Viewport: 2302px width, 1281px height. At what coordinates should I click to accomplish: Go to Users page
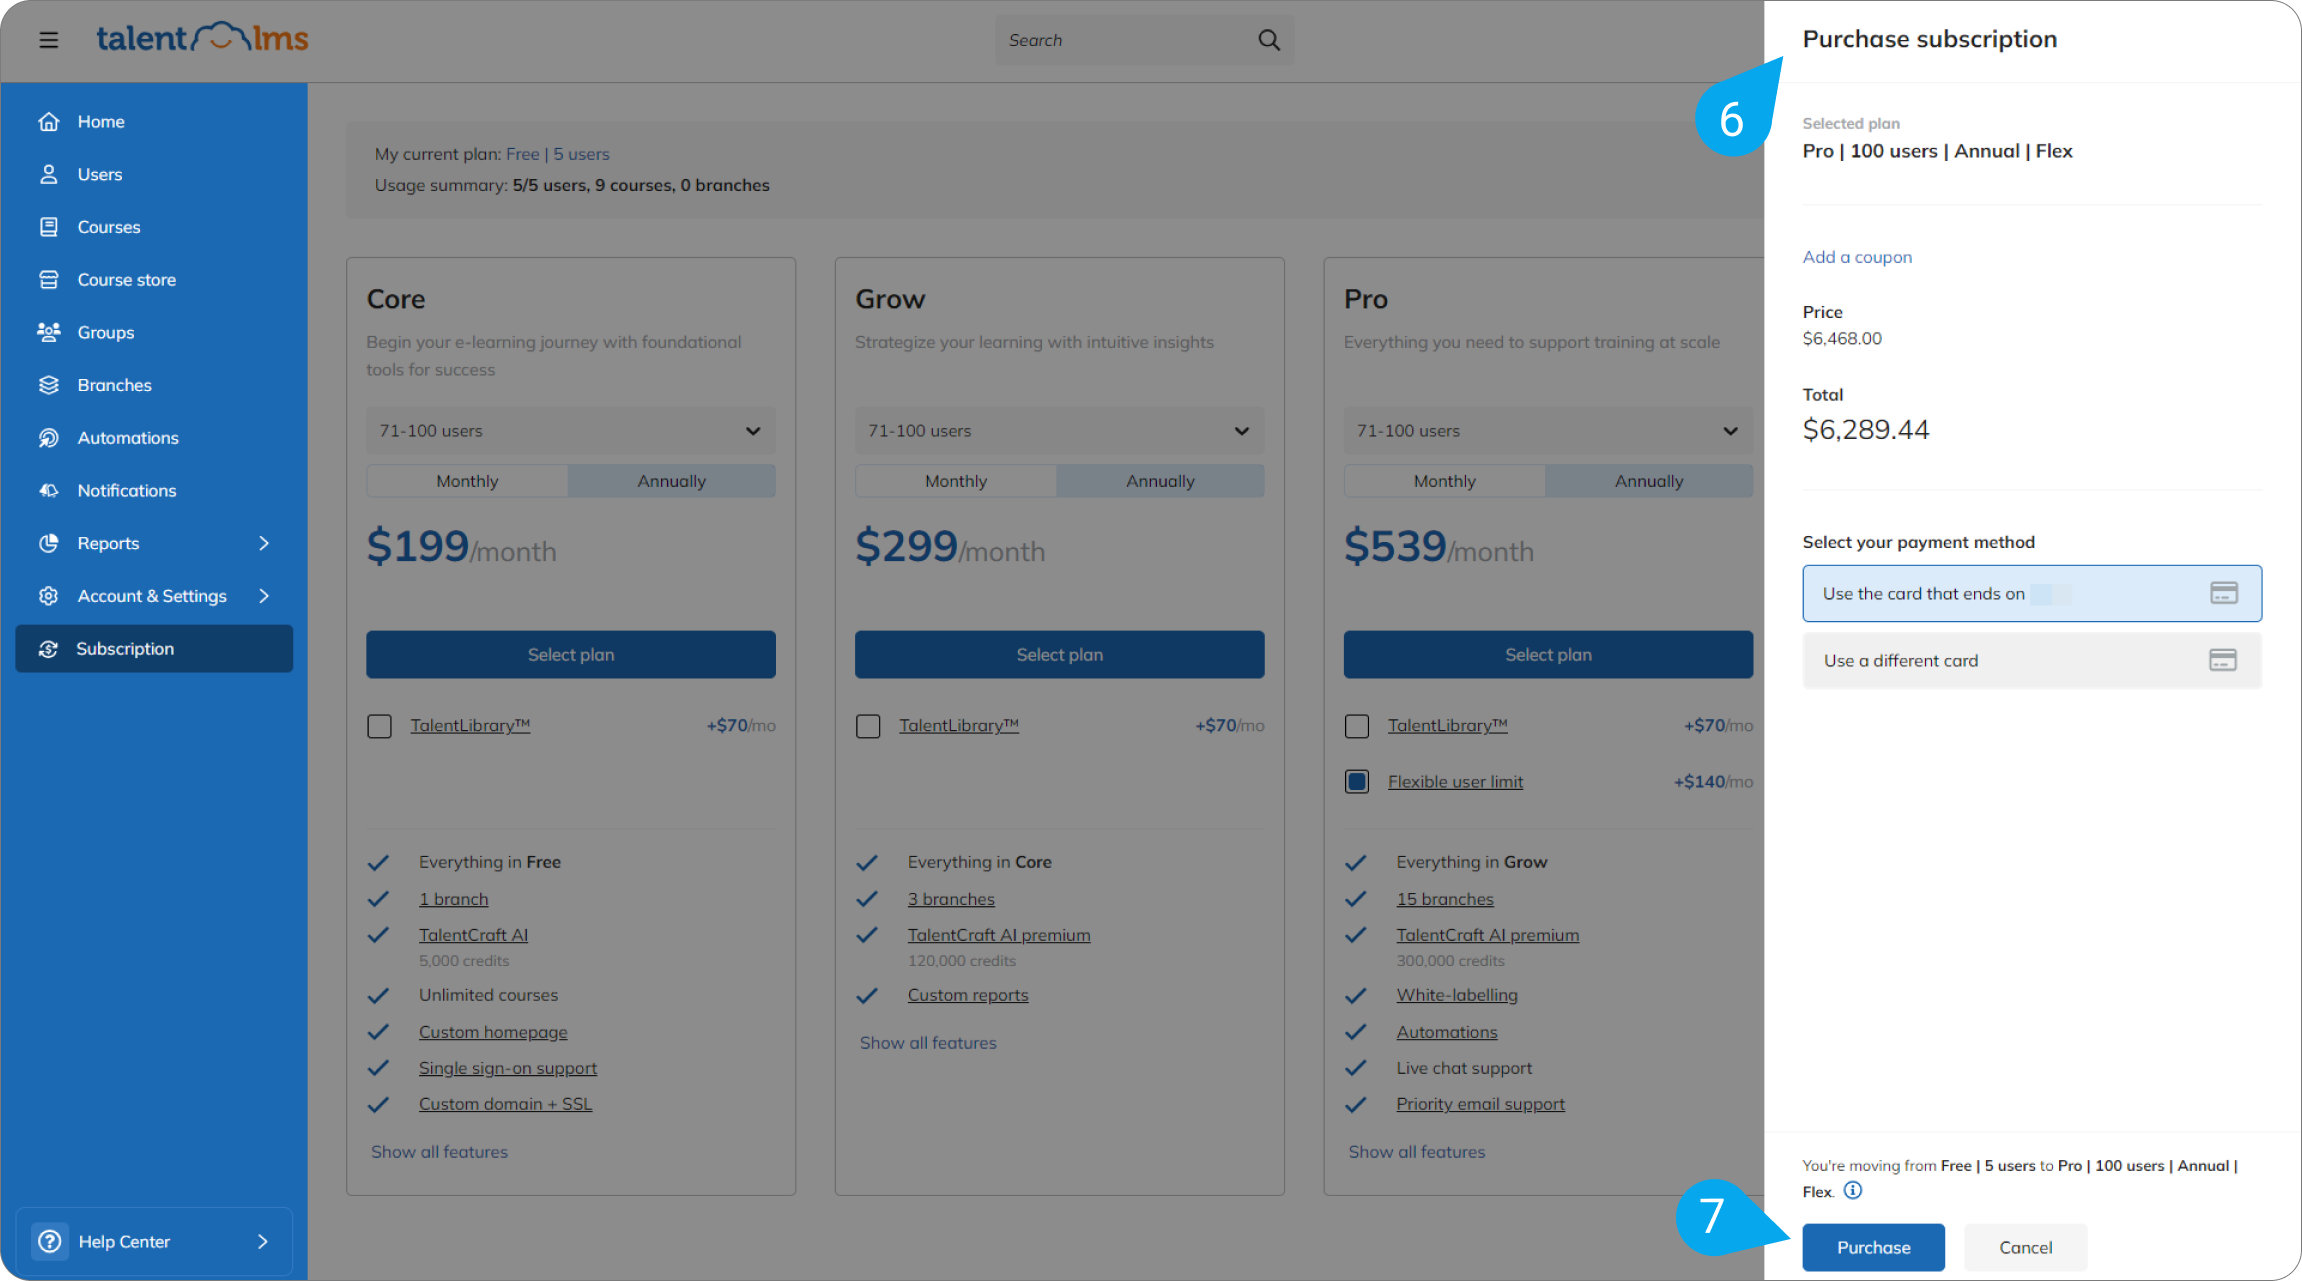[x=154, y=174]
